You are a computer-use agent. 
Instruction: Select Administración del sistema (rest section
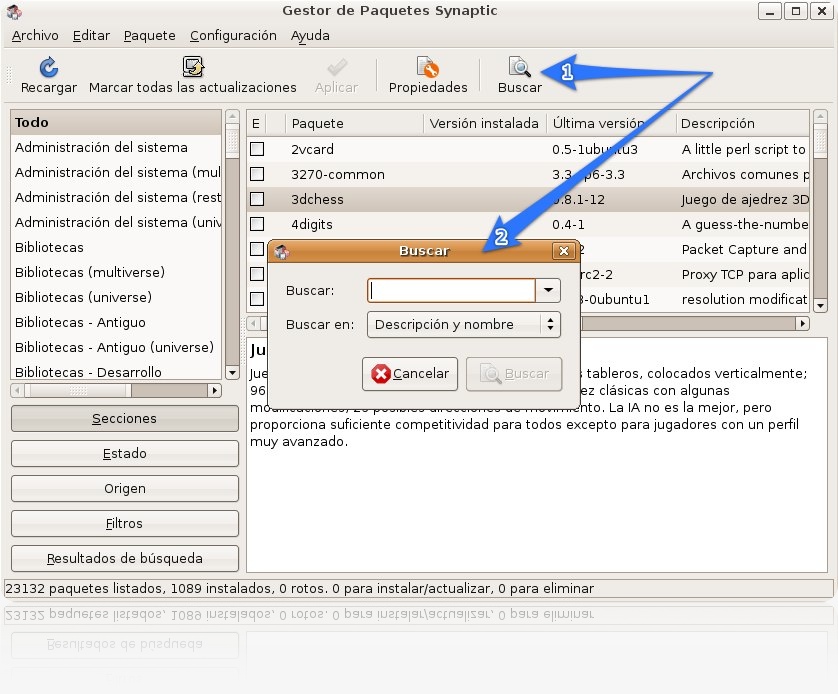(115, 198)
